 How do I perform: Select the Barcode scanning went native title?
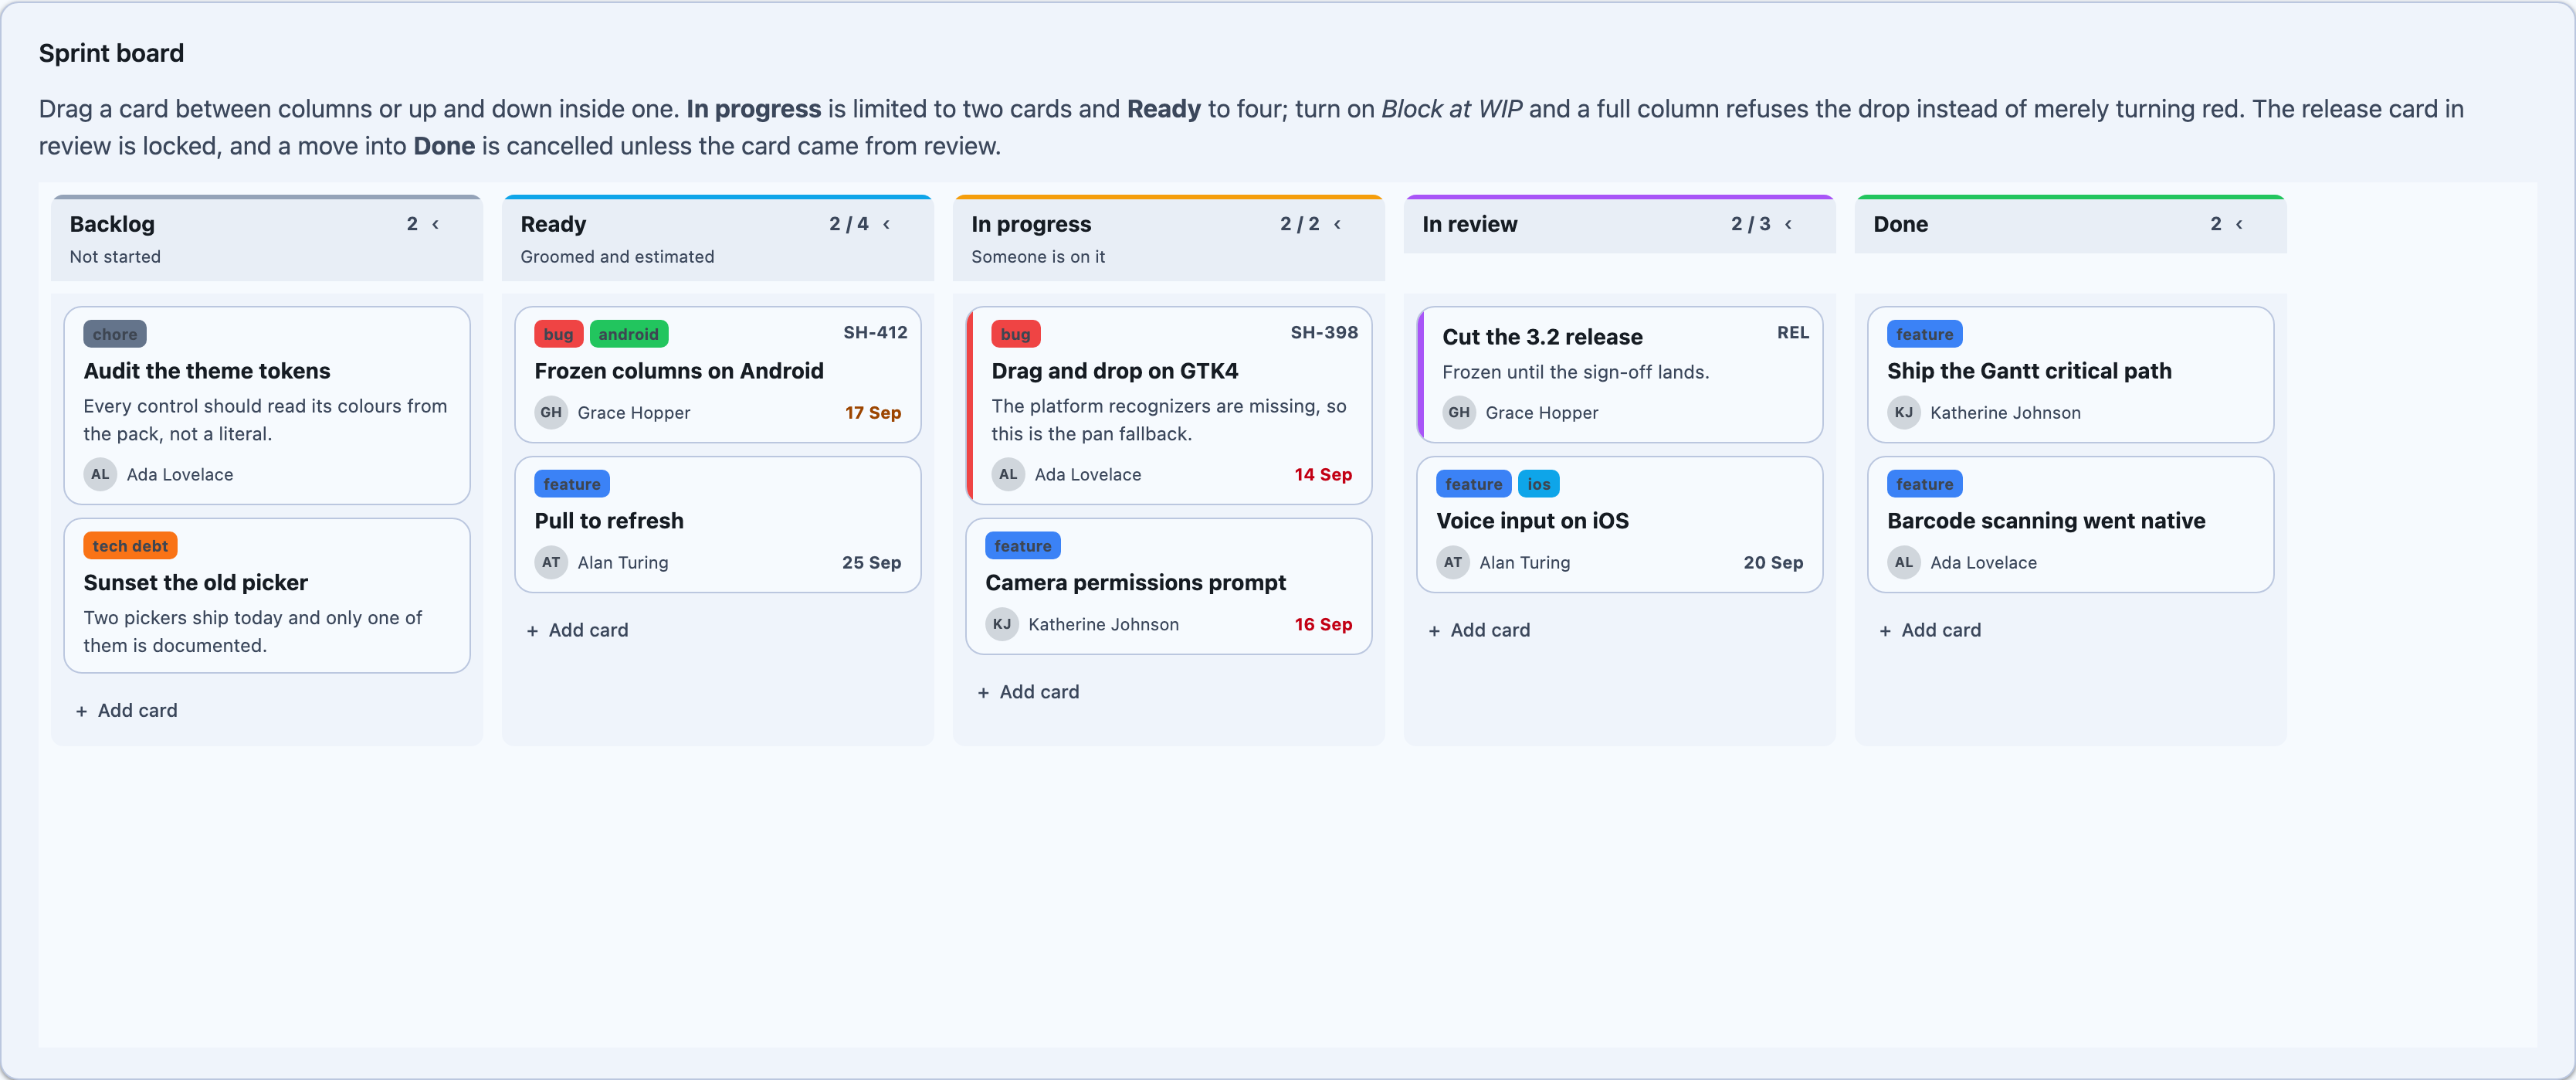click(x=2047, y=521)
